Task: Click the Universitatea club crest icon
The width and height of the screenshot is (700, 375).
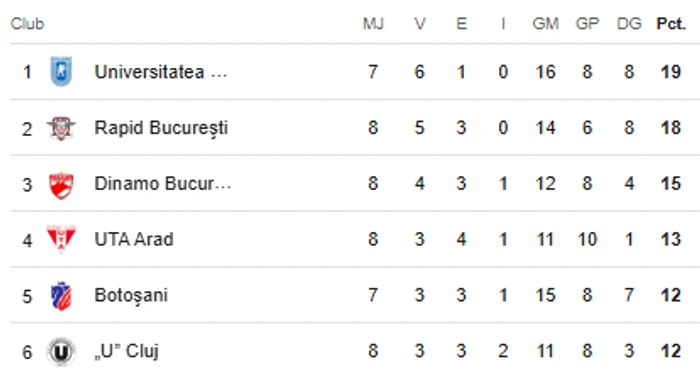Action: [x=61, y=71]
